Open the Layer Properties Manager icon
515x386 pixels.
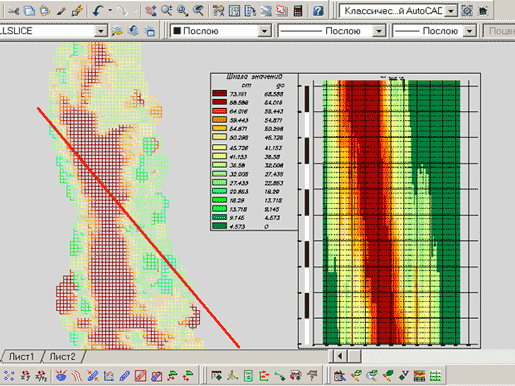pyautogui.click(x=116, y=31)
